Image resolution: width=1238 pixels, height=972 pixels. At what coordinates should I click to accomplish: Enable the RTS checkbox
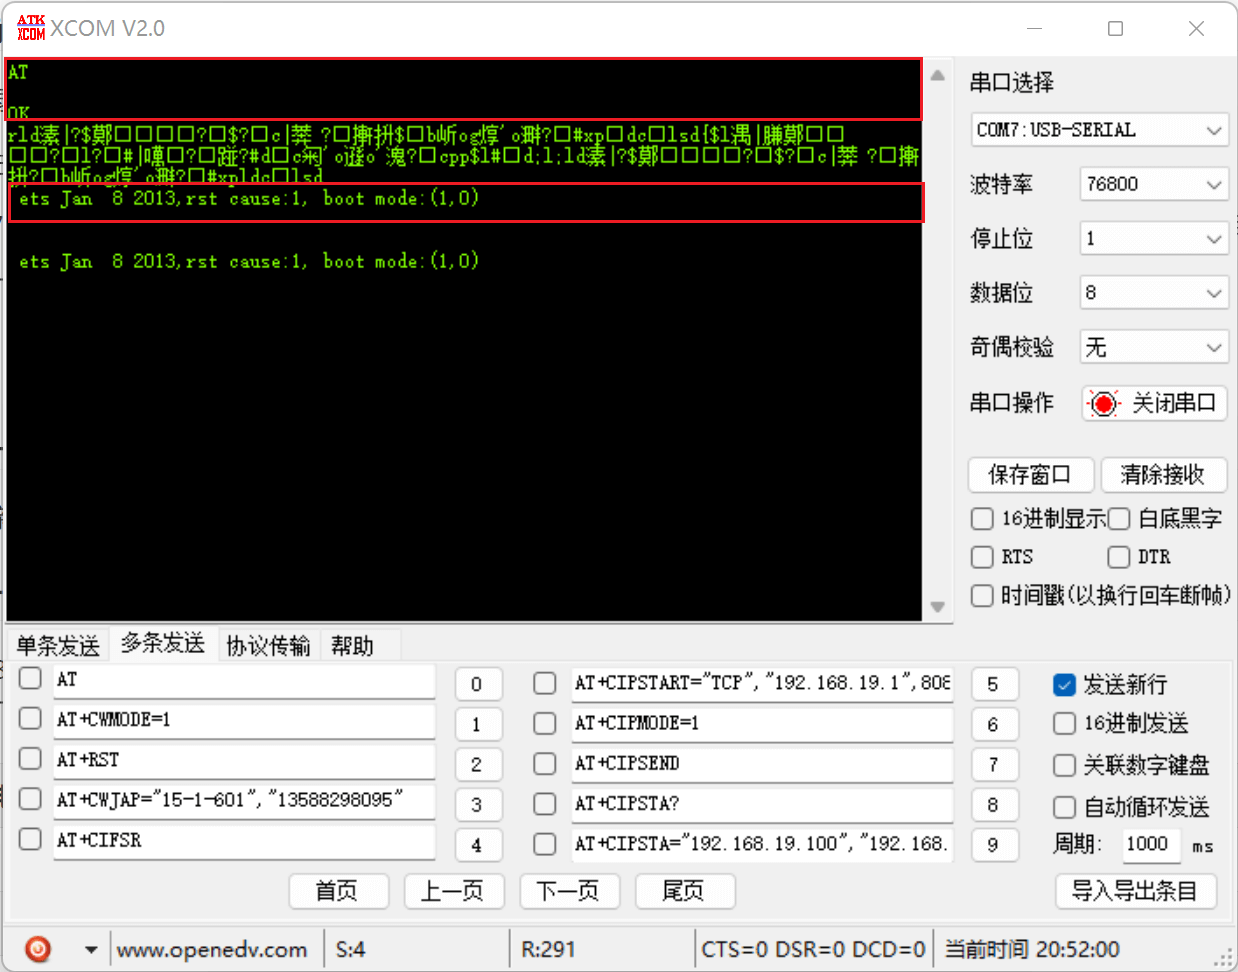coord(982,557)
